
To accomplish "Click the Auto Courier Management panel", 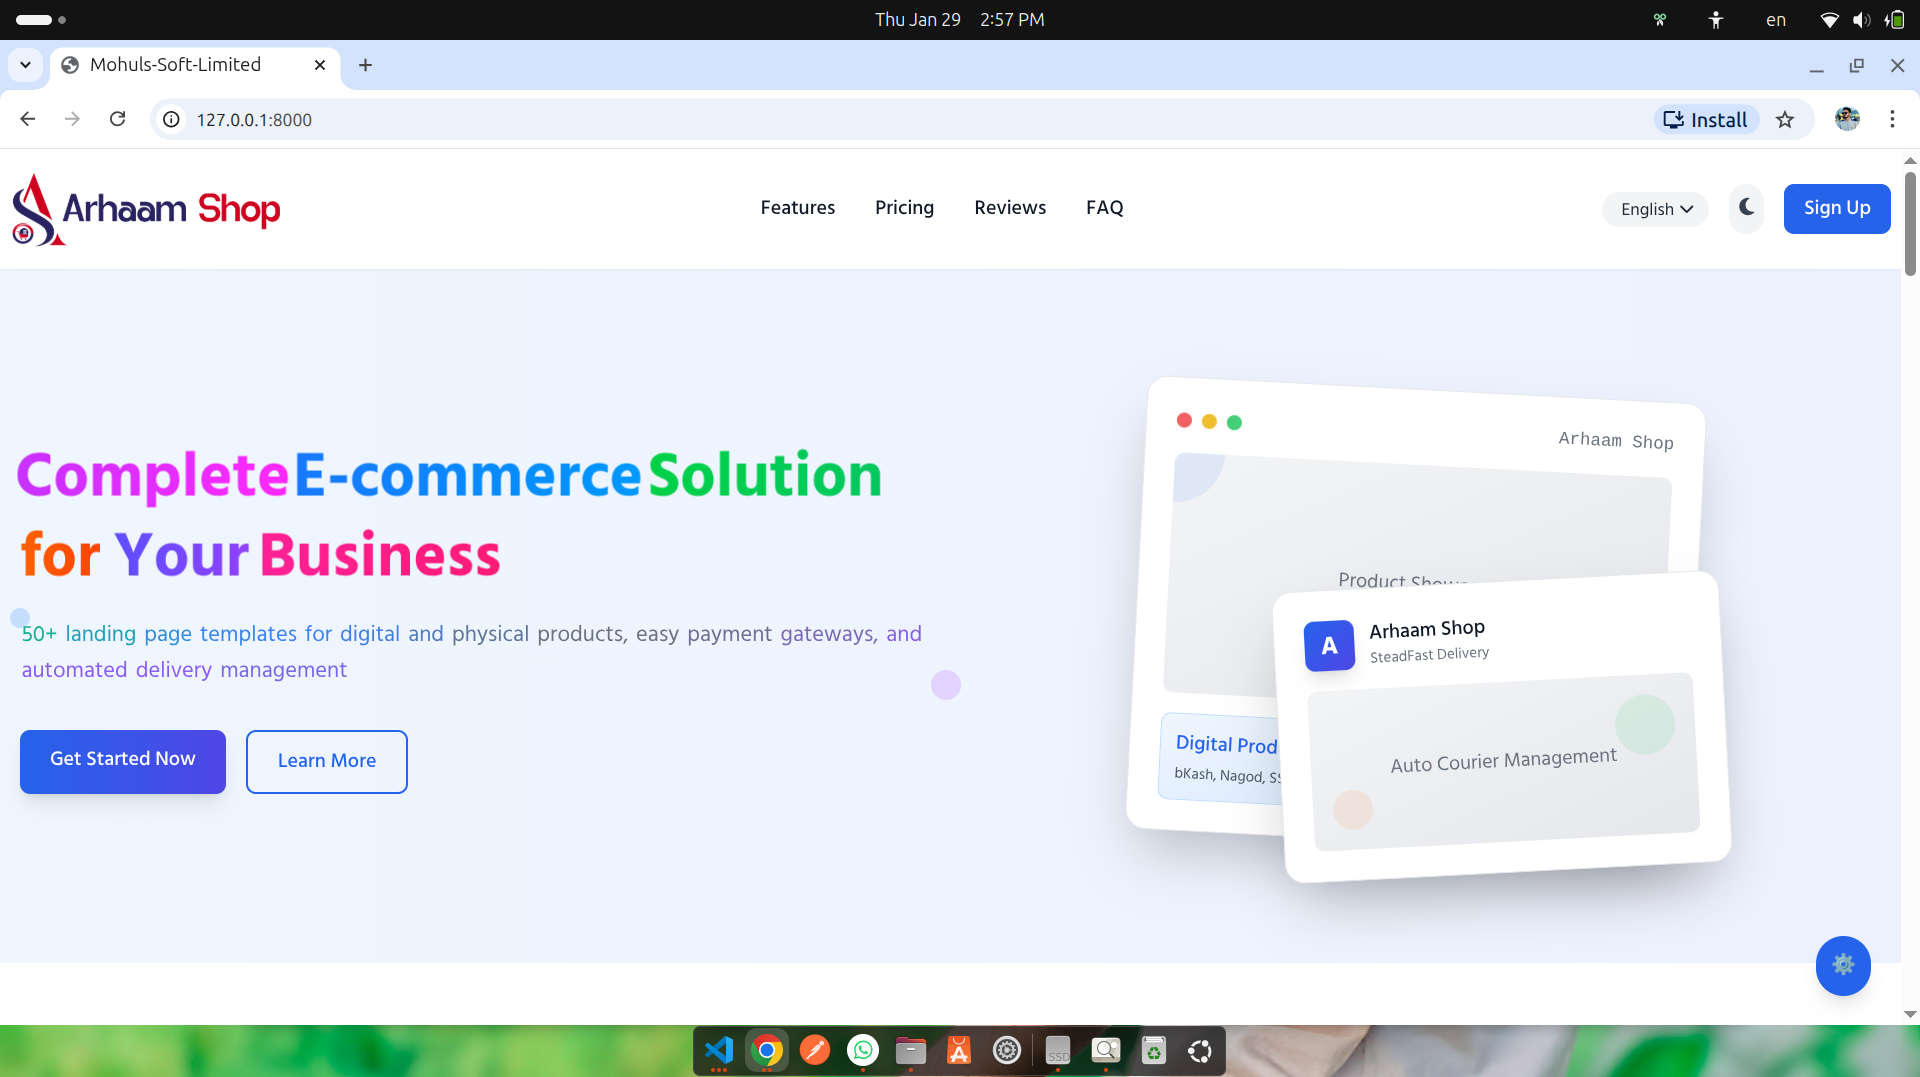I will (1504, 761).
